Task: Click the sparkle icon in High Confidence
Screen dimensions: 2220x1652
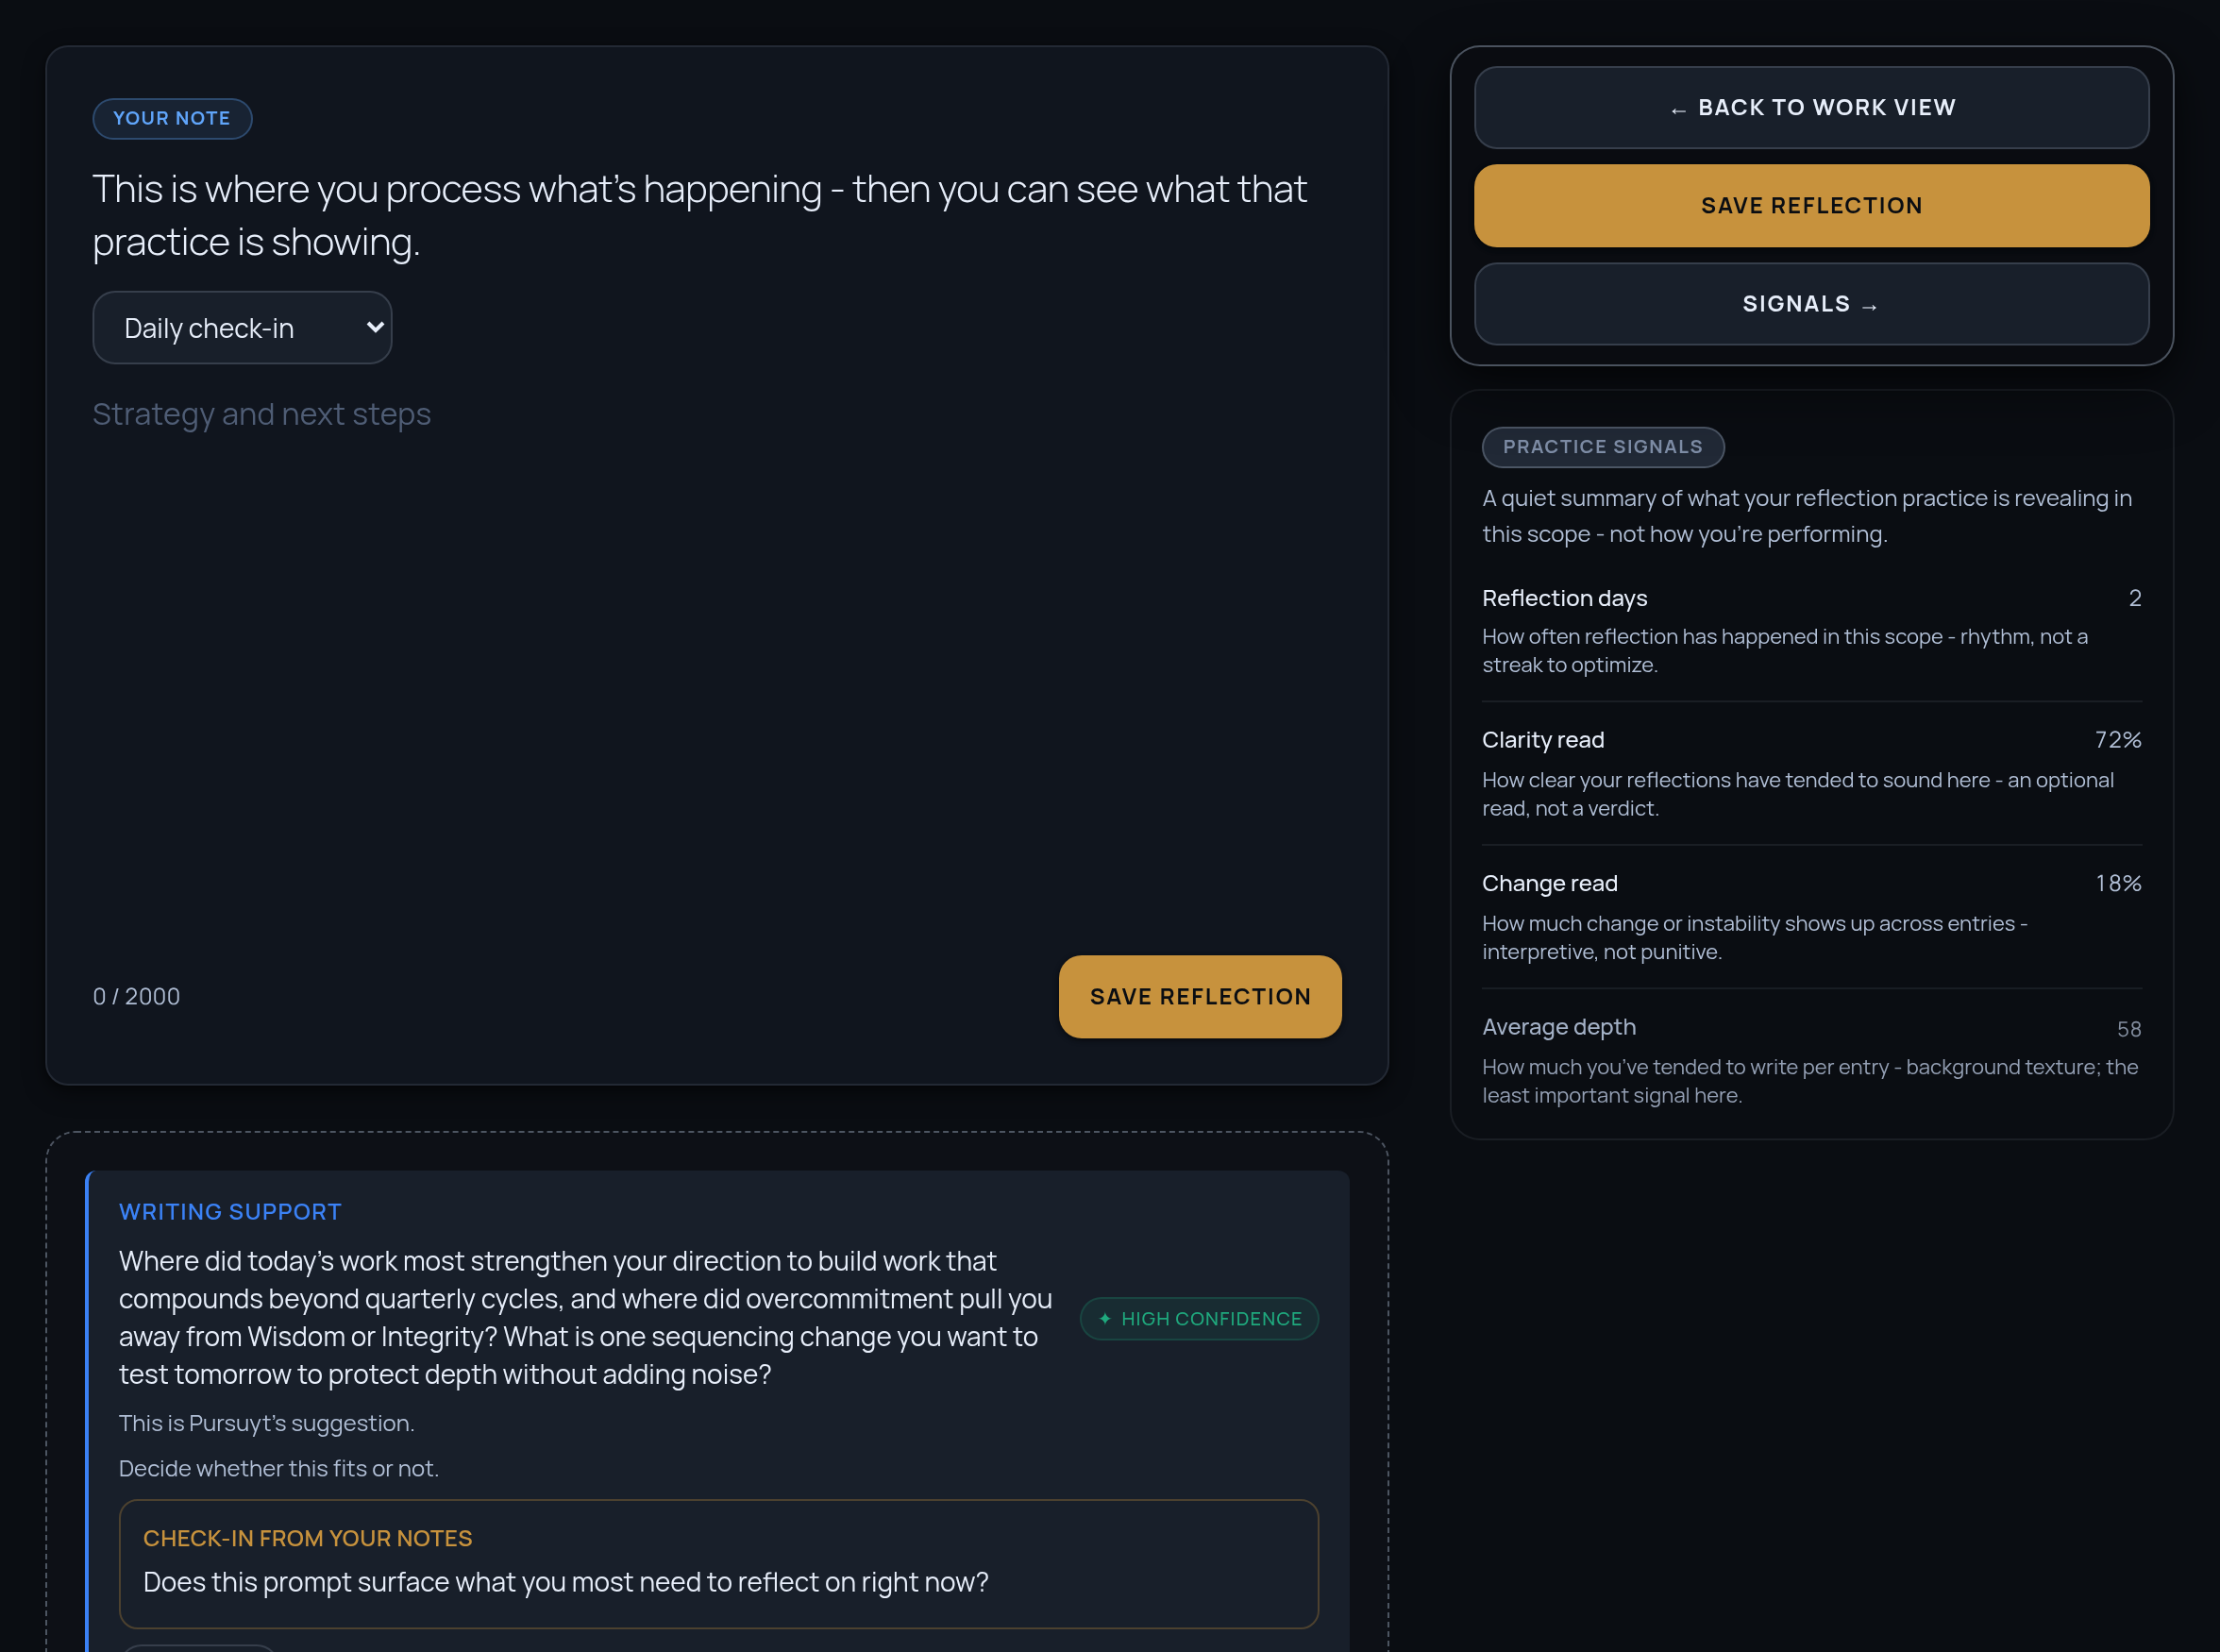Action: click(1105, 1318)
